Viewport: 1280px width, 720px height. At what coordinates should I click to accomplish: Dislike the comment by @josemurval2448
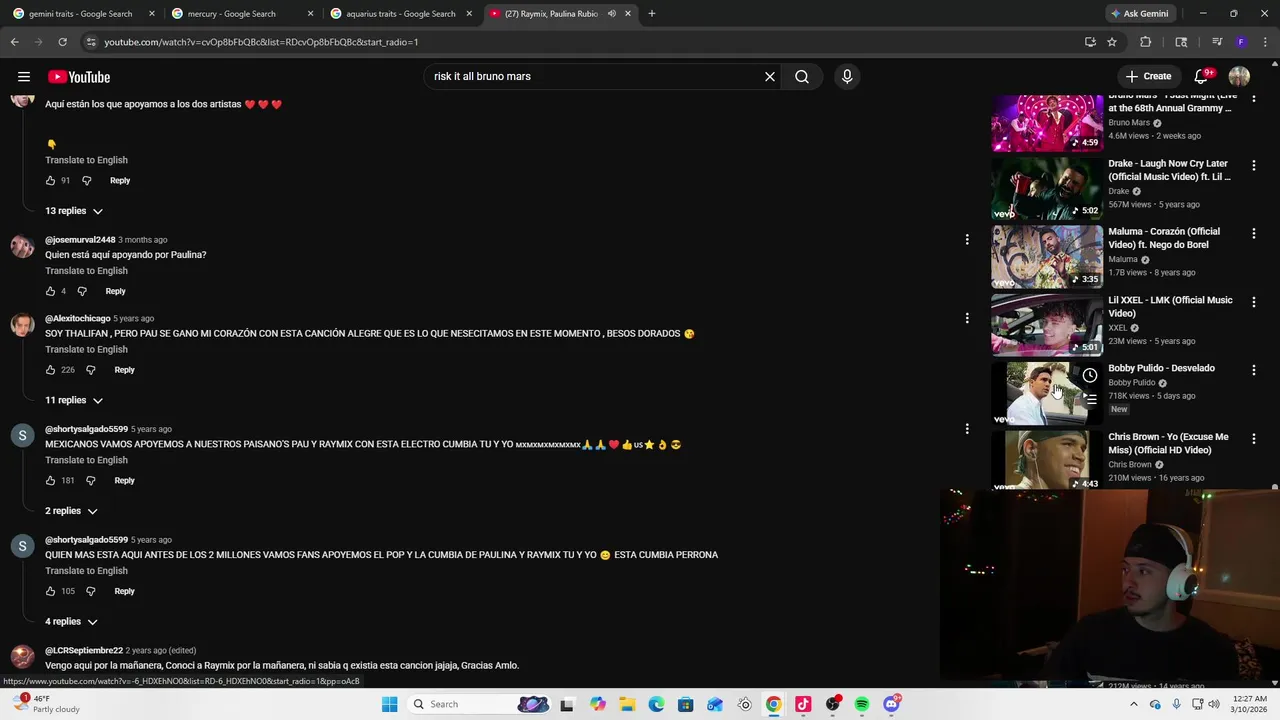(x=82, y=292)
